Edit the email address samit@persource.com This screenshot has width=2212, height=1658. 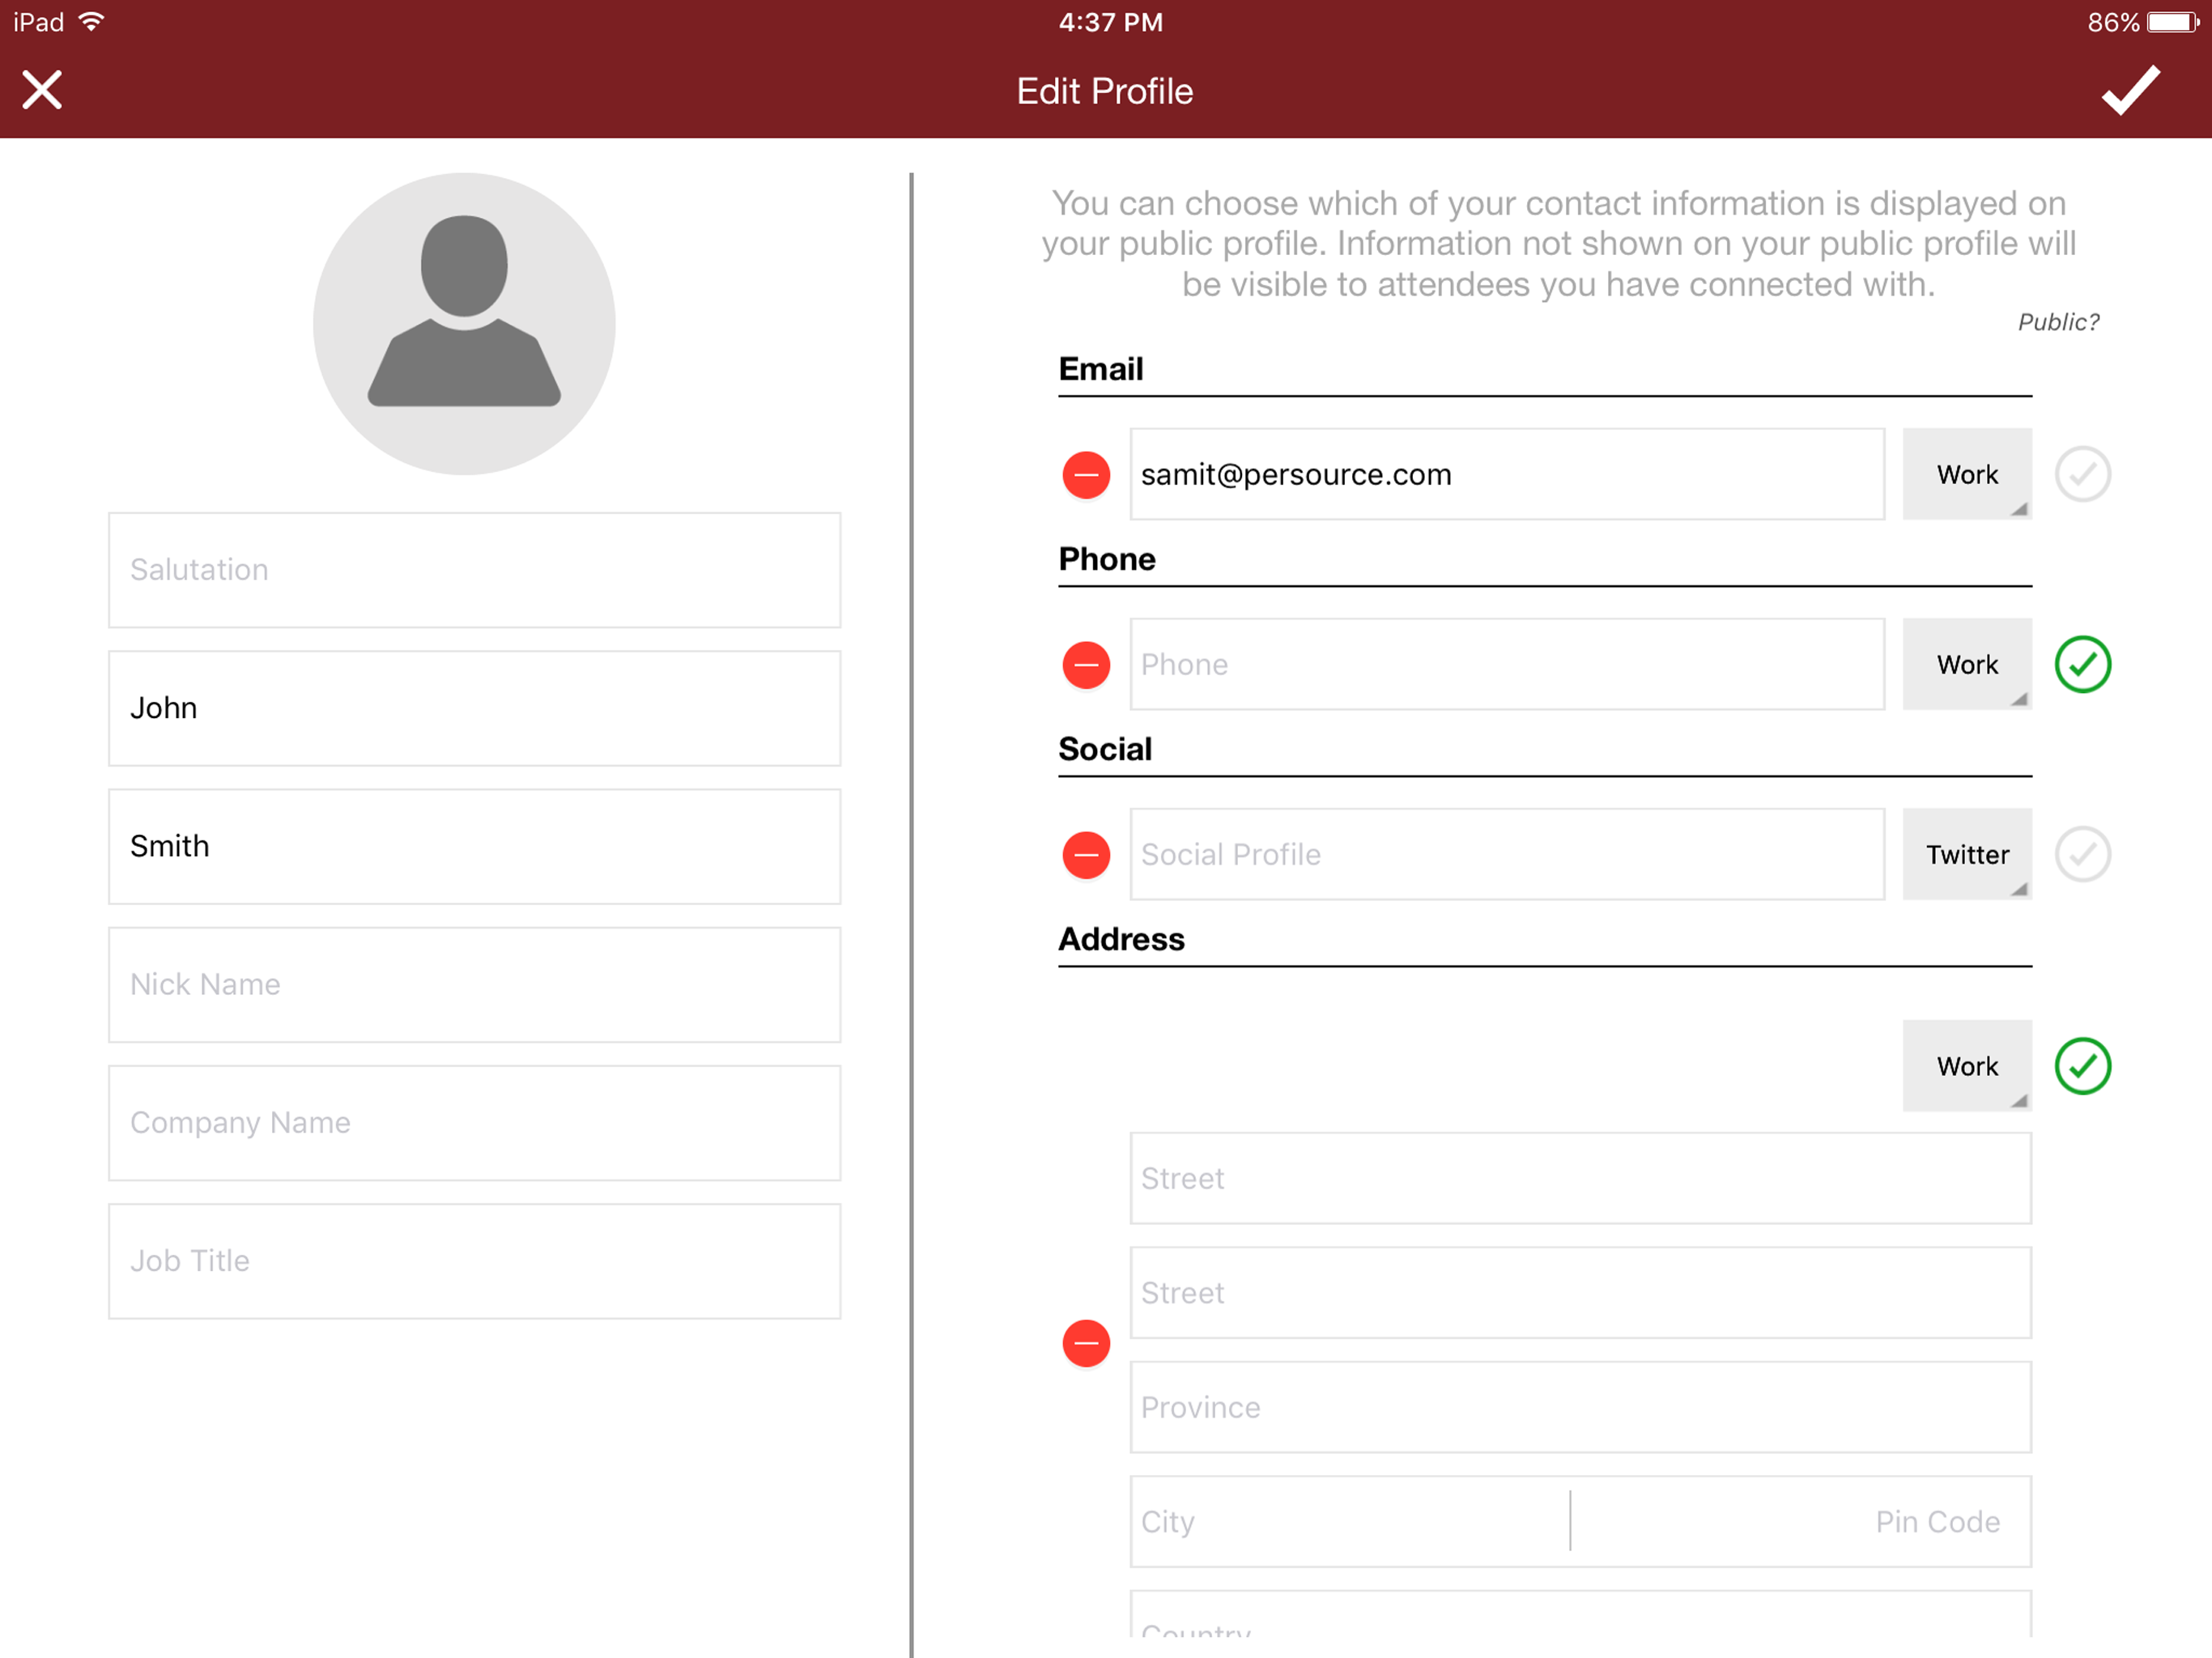point(1507,474)
